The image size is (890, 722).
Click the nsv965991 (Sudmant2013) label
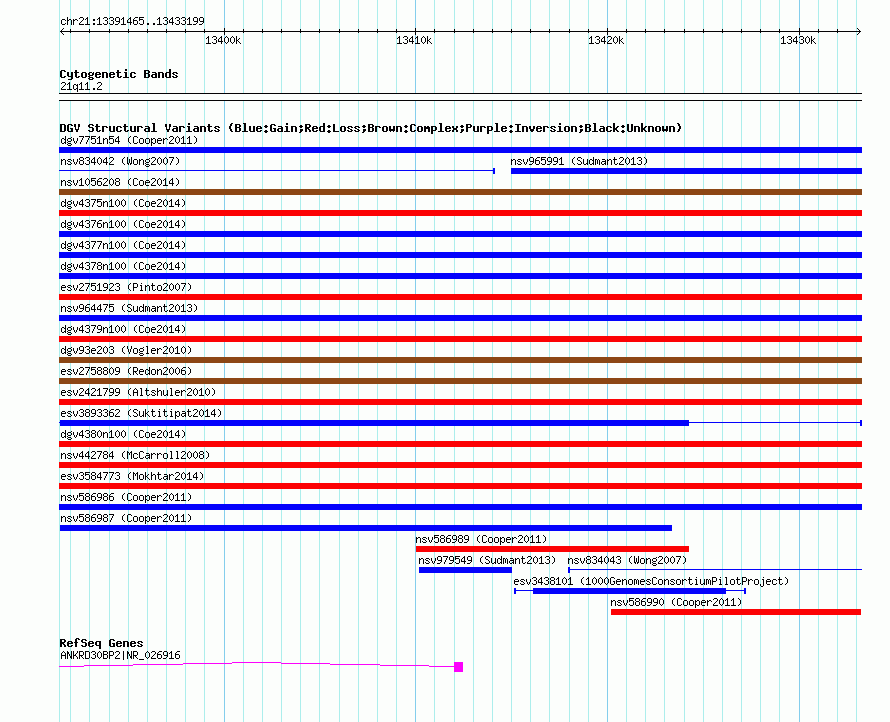click(x=579, y=161)
